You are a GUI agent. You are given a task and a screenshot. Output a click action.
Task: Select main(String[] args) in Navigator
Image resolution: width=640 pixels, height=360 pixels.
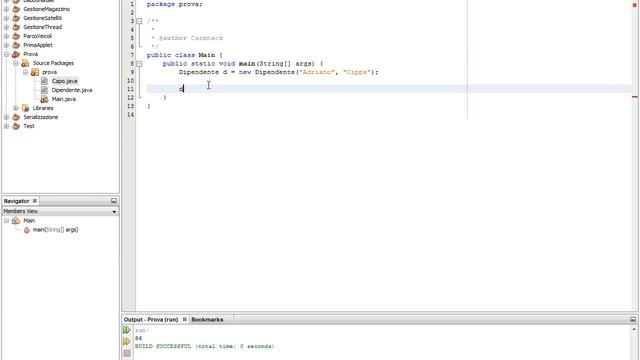point(56,230)
